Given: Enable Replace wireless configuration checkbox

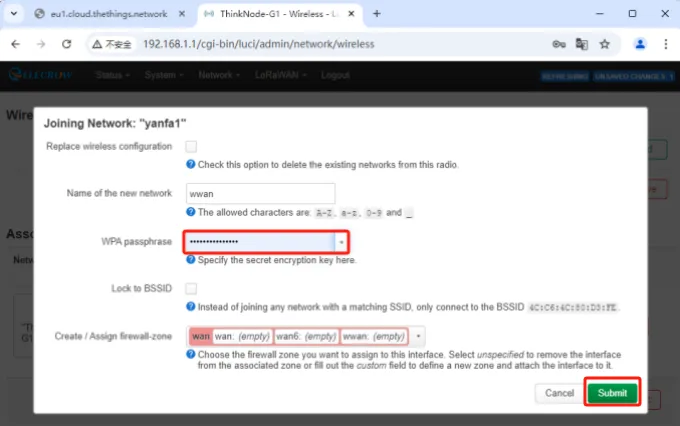Looking at the screenshot, I should pos(191,147).
